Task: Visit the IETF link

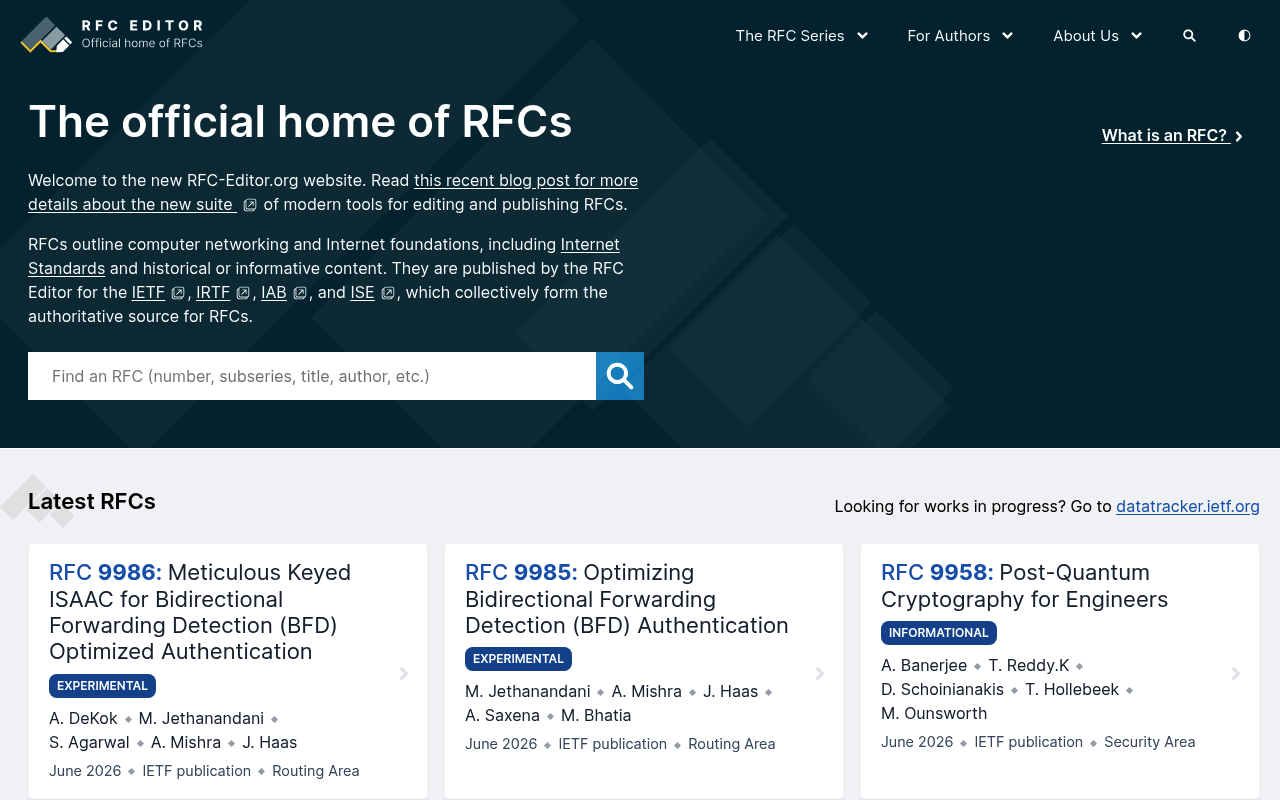Action: coord(148,292)
